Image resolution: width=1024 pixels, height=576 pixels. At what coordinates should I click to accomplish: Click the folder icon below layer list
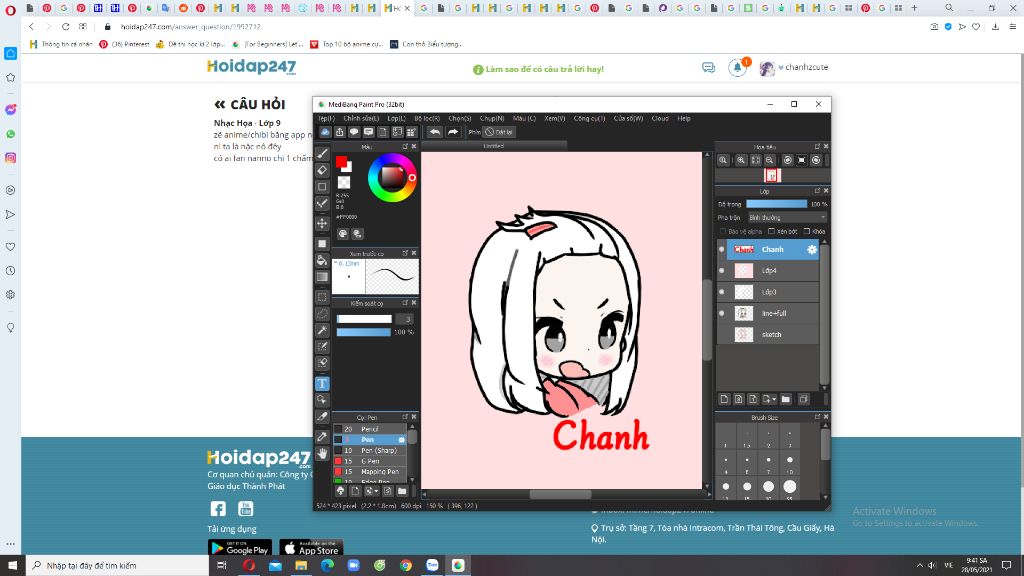point(786,399)
